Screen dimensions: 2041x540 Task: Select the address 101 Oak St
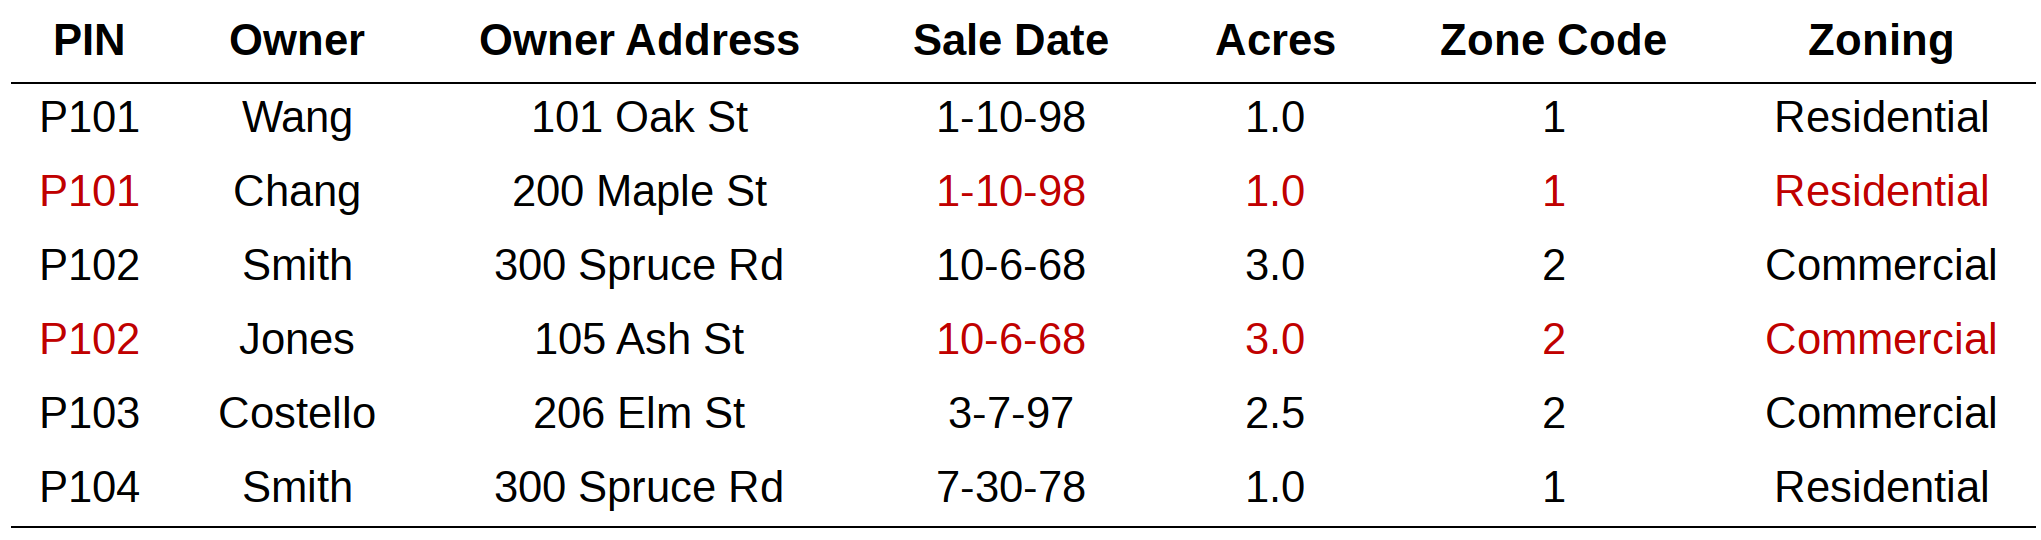point(639,118)
